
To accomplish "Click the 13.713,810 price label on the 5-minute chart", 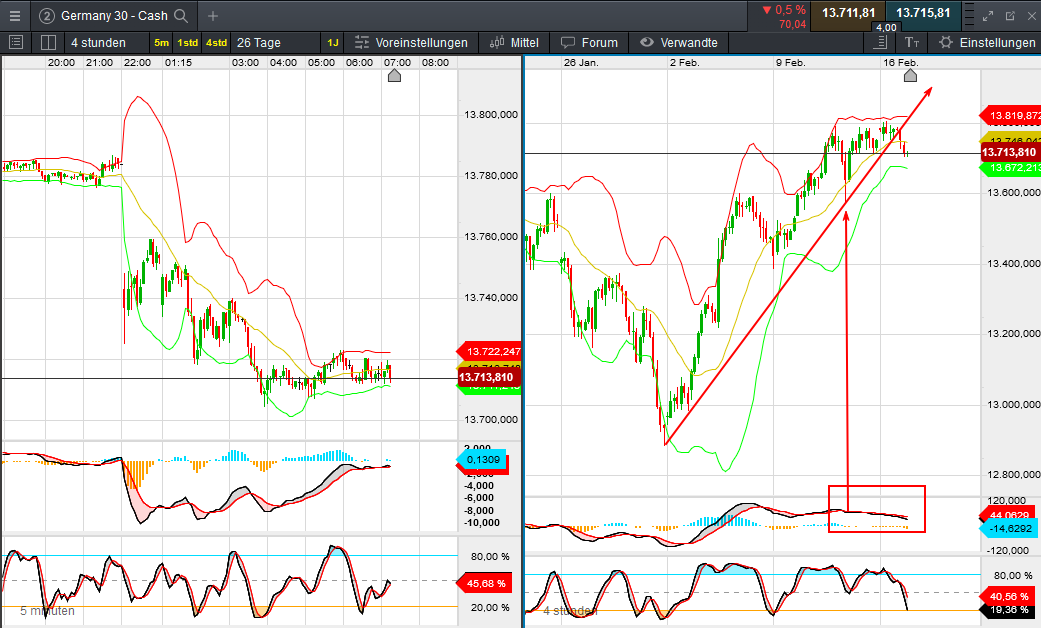I will (x=487, y=377).
